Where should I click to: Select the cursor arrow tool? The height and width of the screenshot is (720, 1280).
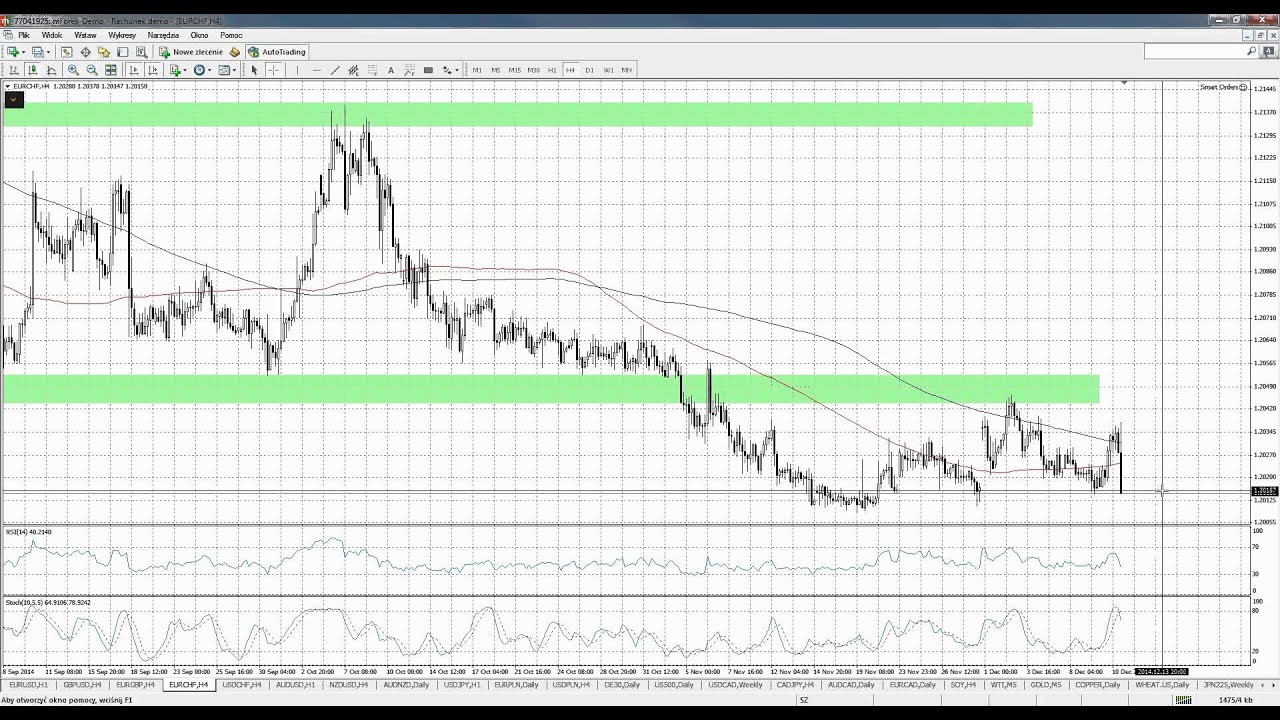[254, 70]
